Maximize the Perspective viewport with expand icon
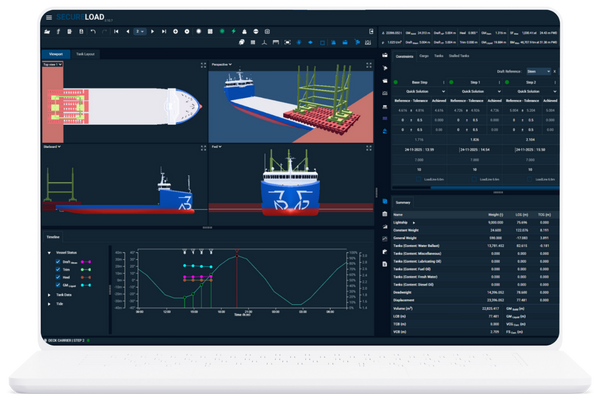This screenshot has width=600, height=400. pyautogui.click(x=368, y=62)
